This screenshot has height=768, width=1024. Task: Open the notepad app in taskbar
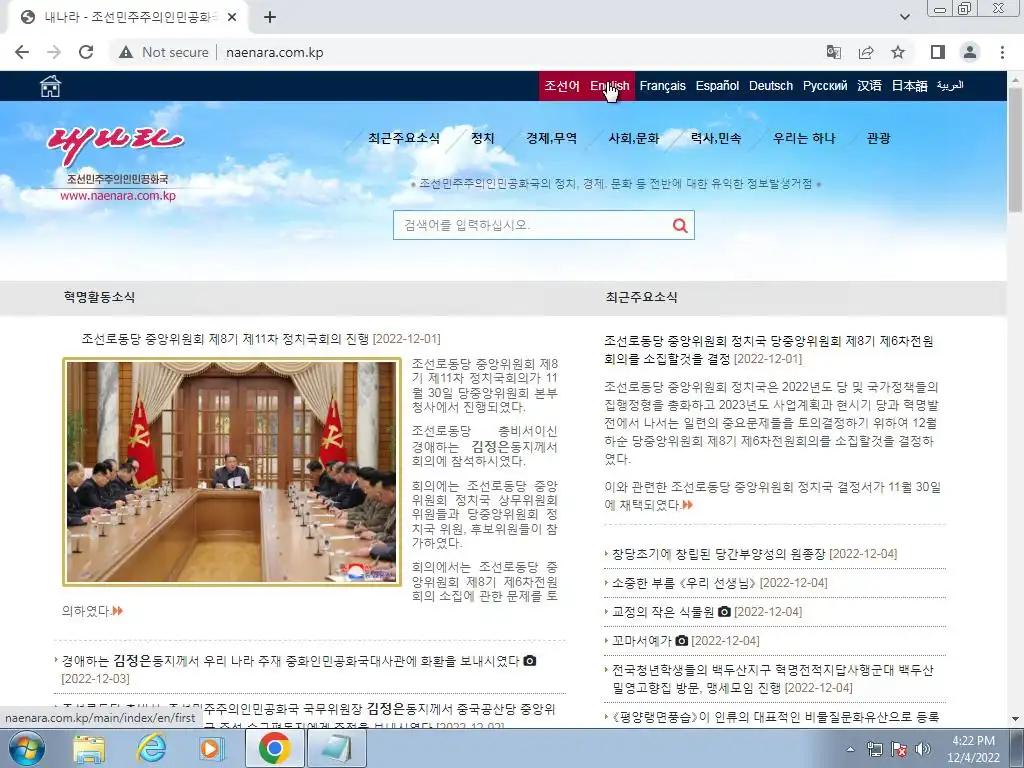pyautogui.click(x=336, y=748)
